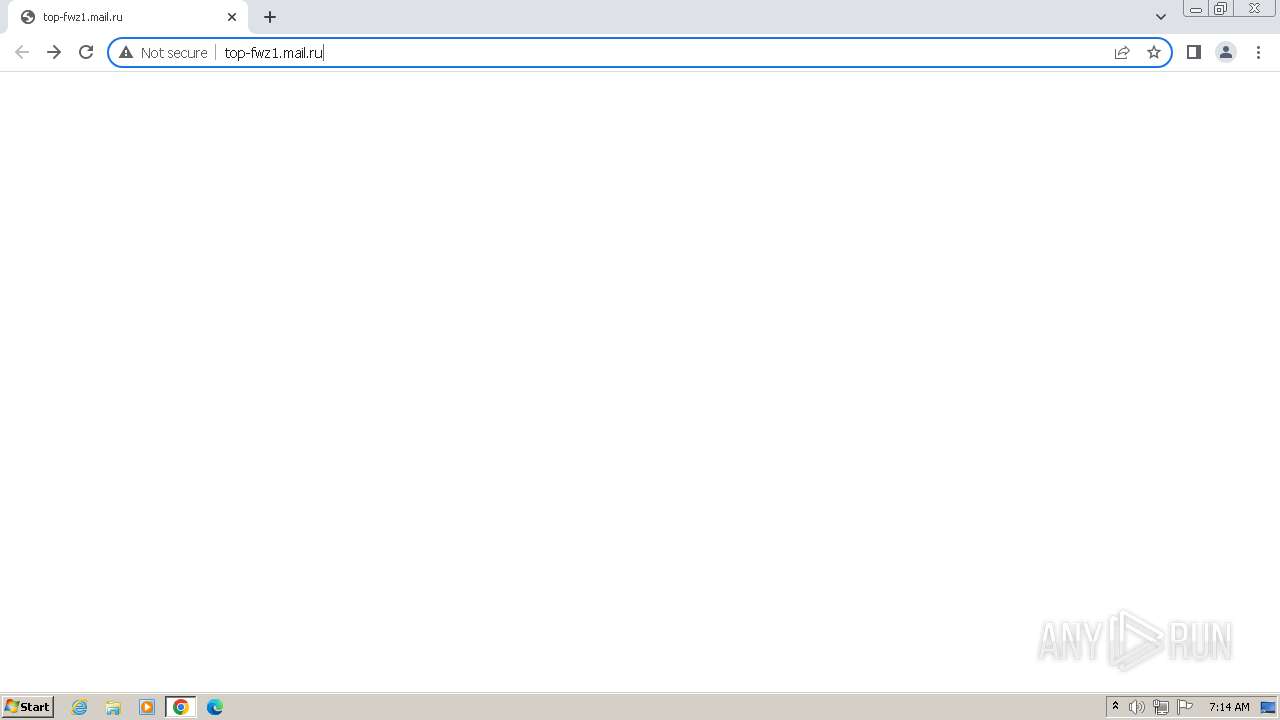Toggle the browser side panel
This screenshot has height=720, width=1280.
click(x=1194, y=52)
